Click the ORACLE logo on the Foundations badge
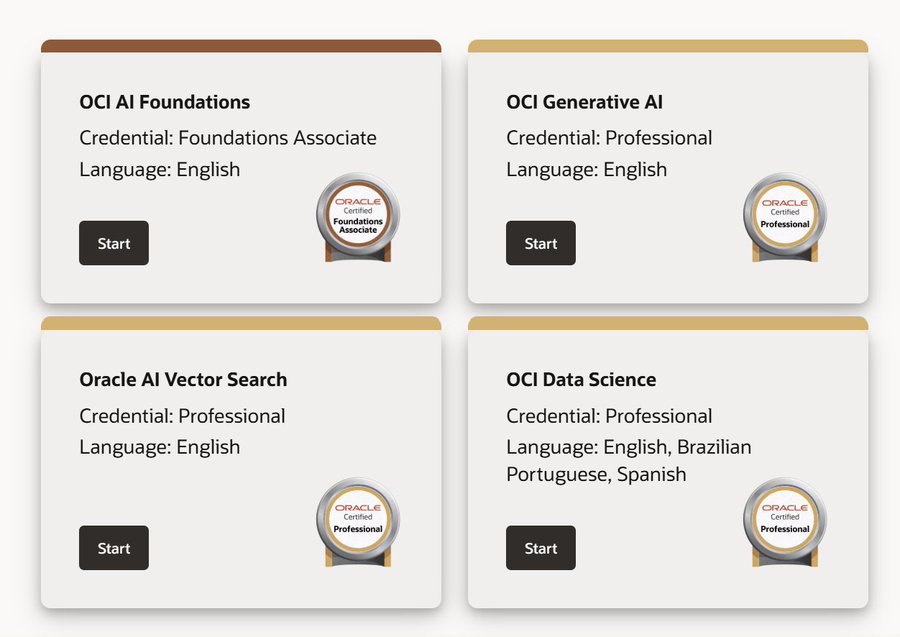The image size is (900, 637). point(358,199)
